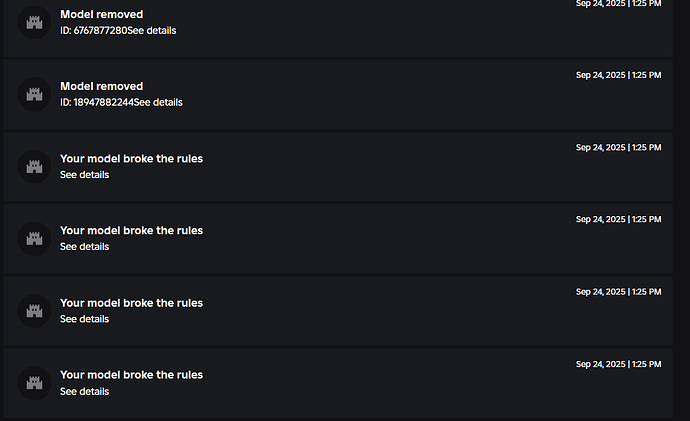The image size is (690, 421).
Task: Select the 'Model removed' title above ID 18947882244
Action: (101, 86)
